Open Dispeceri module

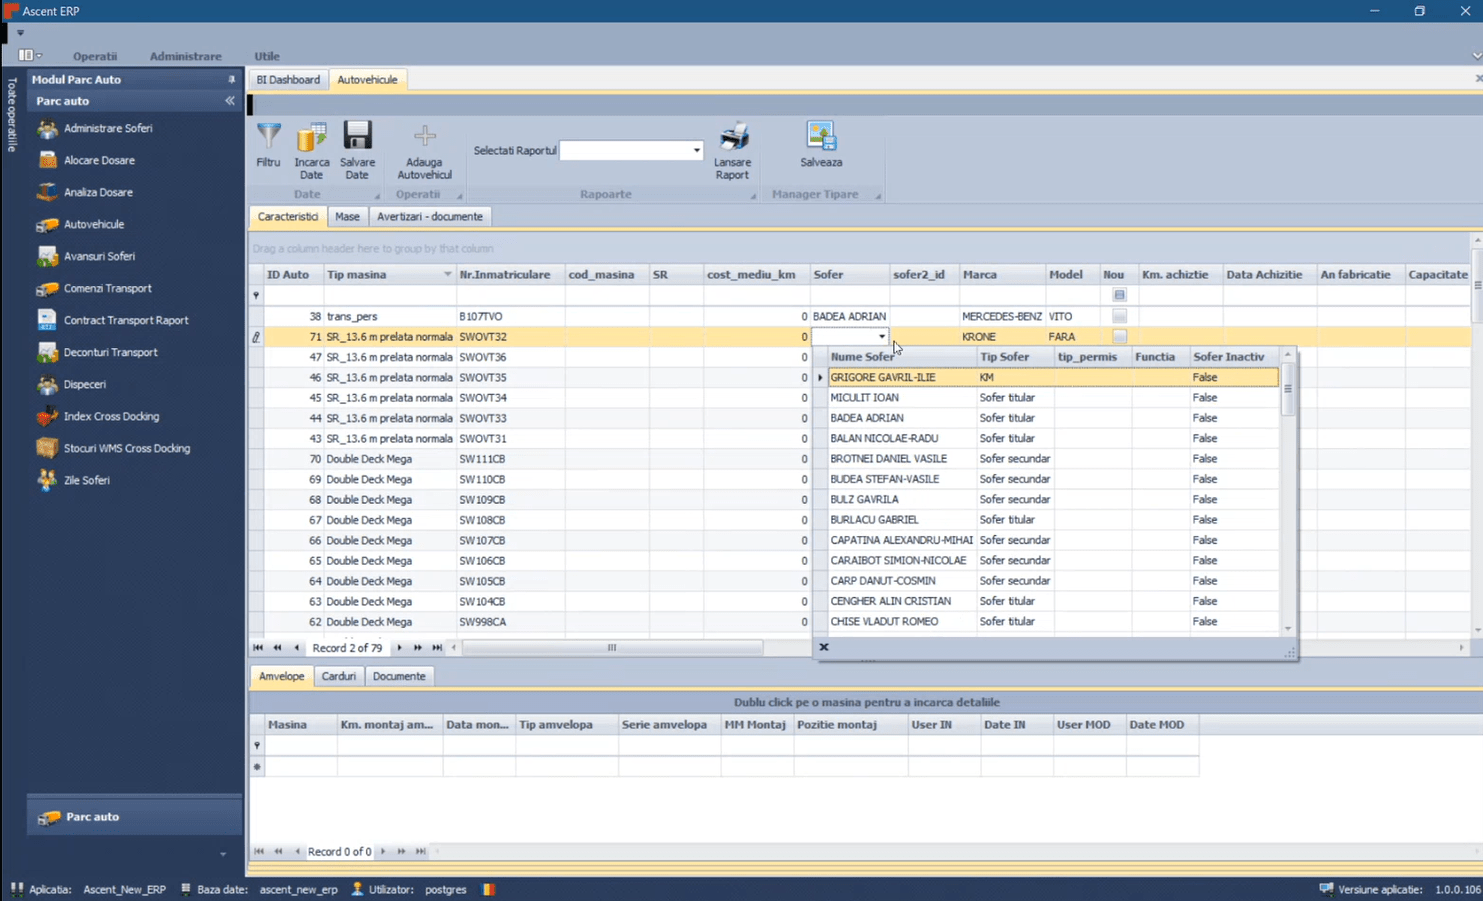coord(84,384)
